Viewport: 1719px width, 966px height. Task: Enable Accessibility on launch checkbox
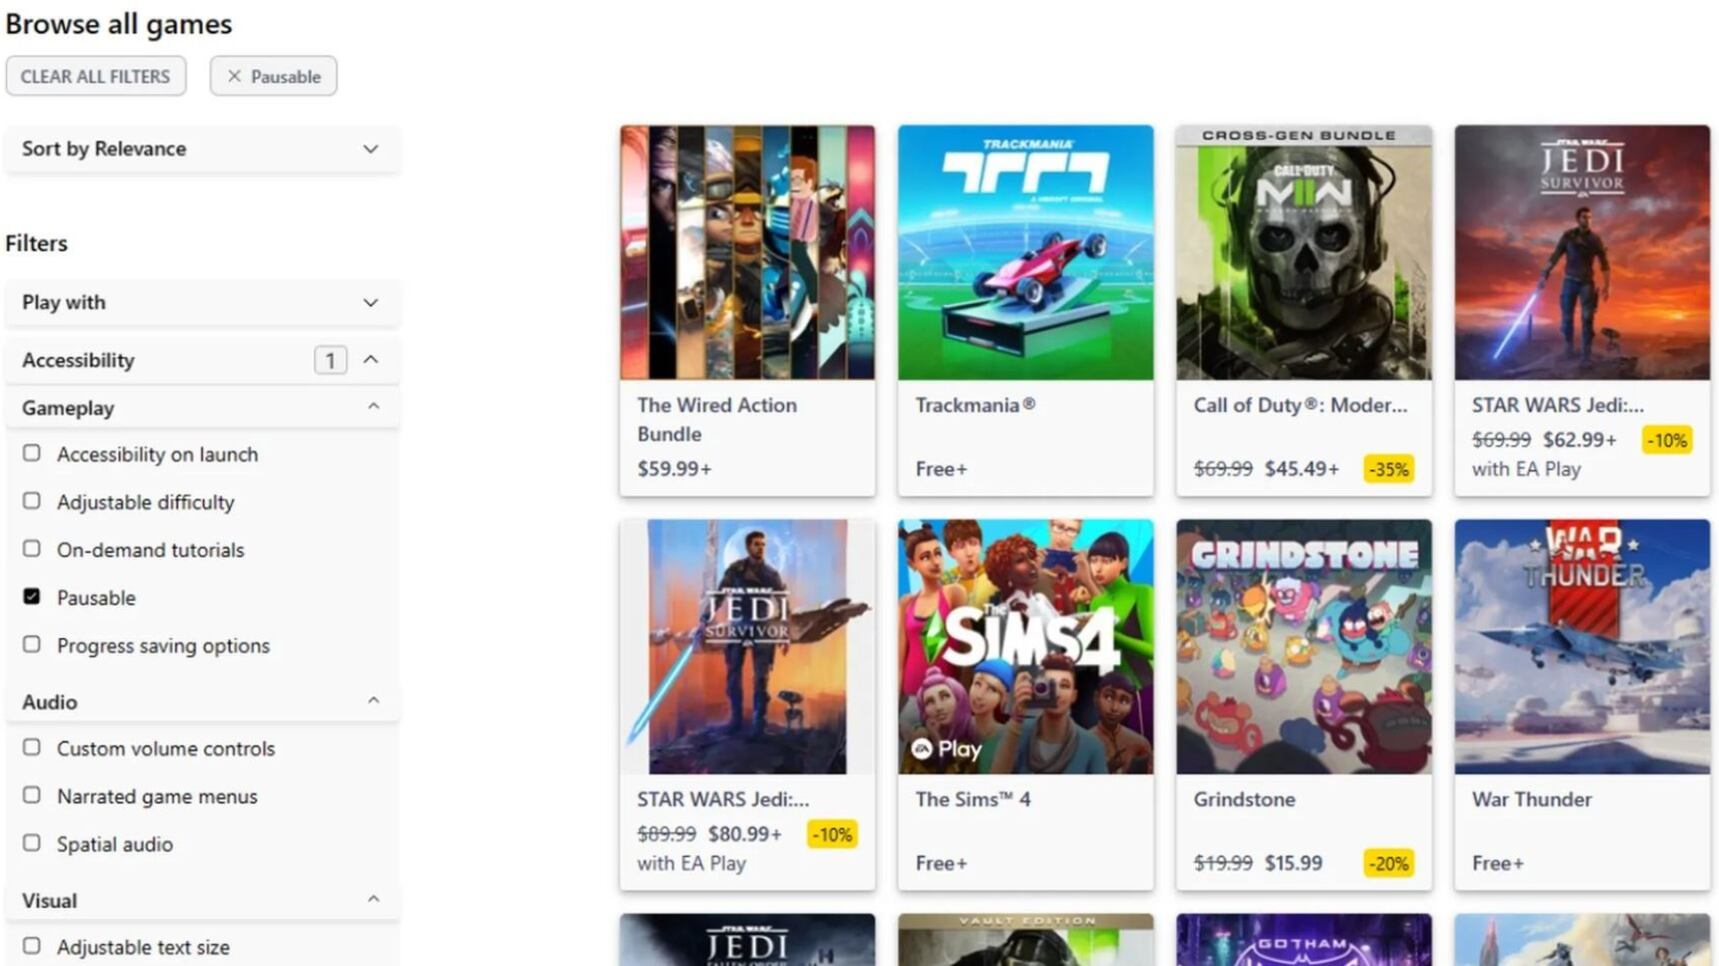[32, 453]
